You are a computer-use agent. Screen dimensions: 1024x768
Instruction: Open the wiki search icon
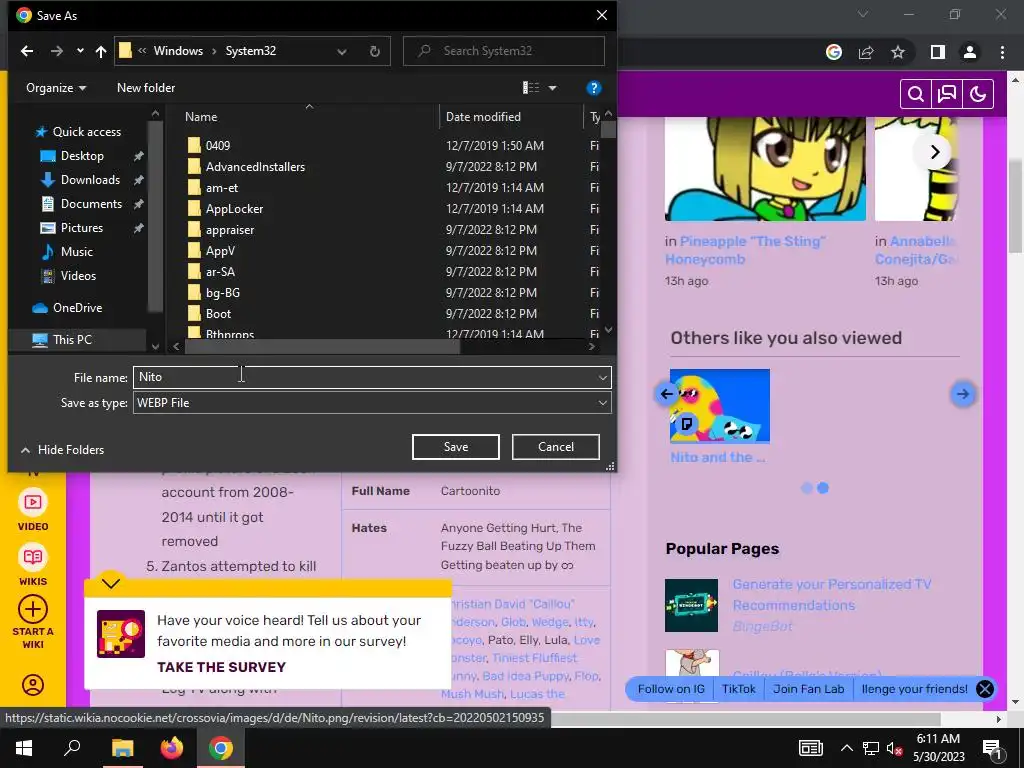pyautogui.click(x=916, y=95)
